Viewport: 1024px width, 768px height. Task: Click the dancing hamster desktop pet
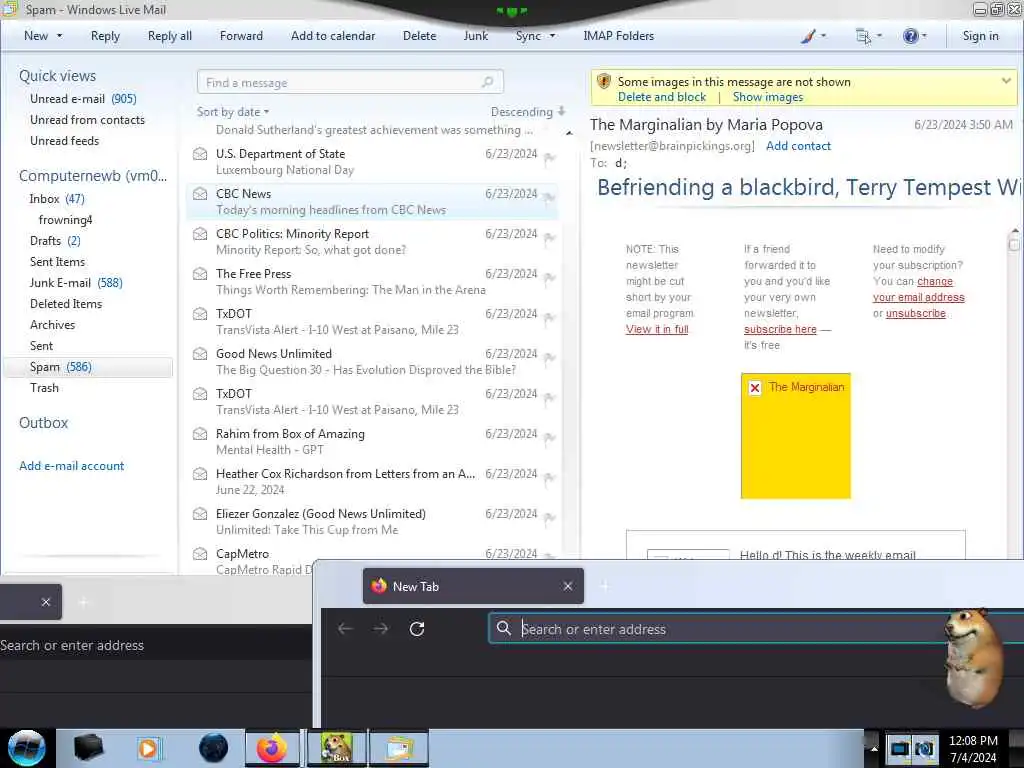[x=972, y=656]
